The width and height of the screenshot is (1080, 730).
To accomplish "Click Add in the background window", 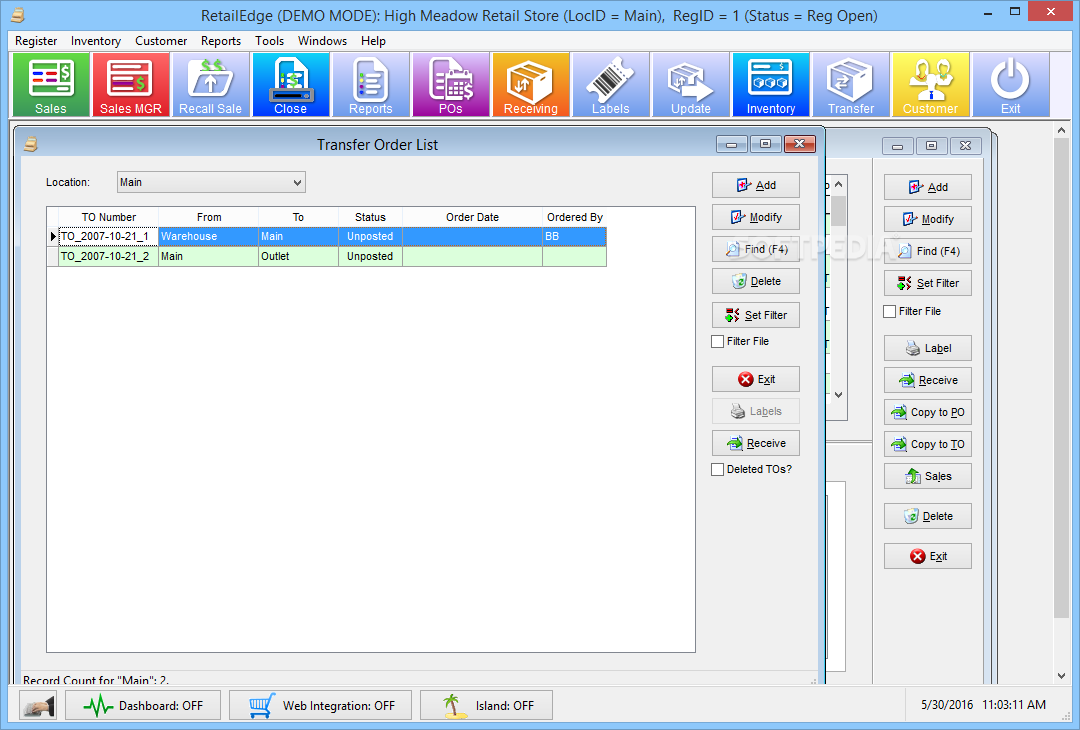I will coord(928,187).
